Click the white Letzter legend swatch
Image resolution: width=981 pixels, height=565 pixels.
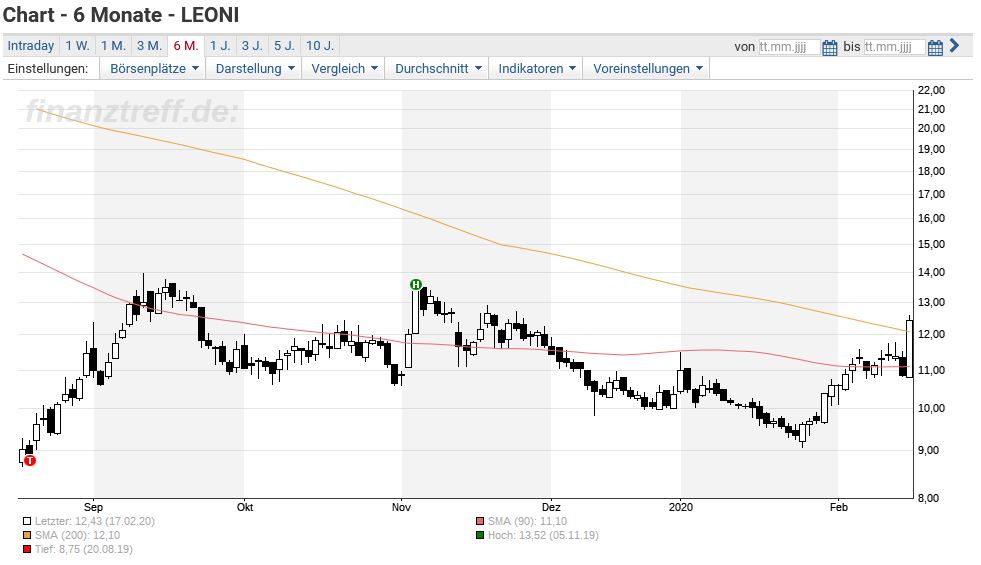pos(27,521)
